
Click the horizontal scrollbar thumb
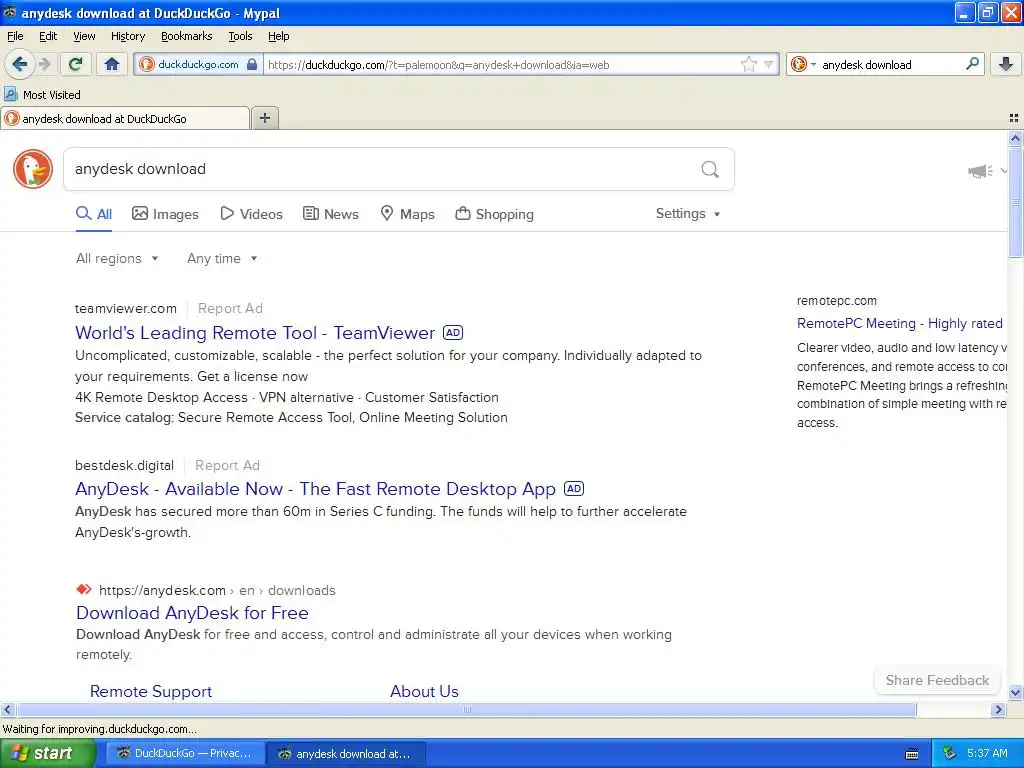point(466,709)
